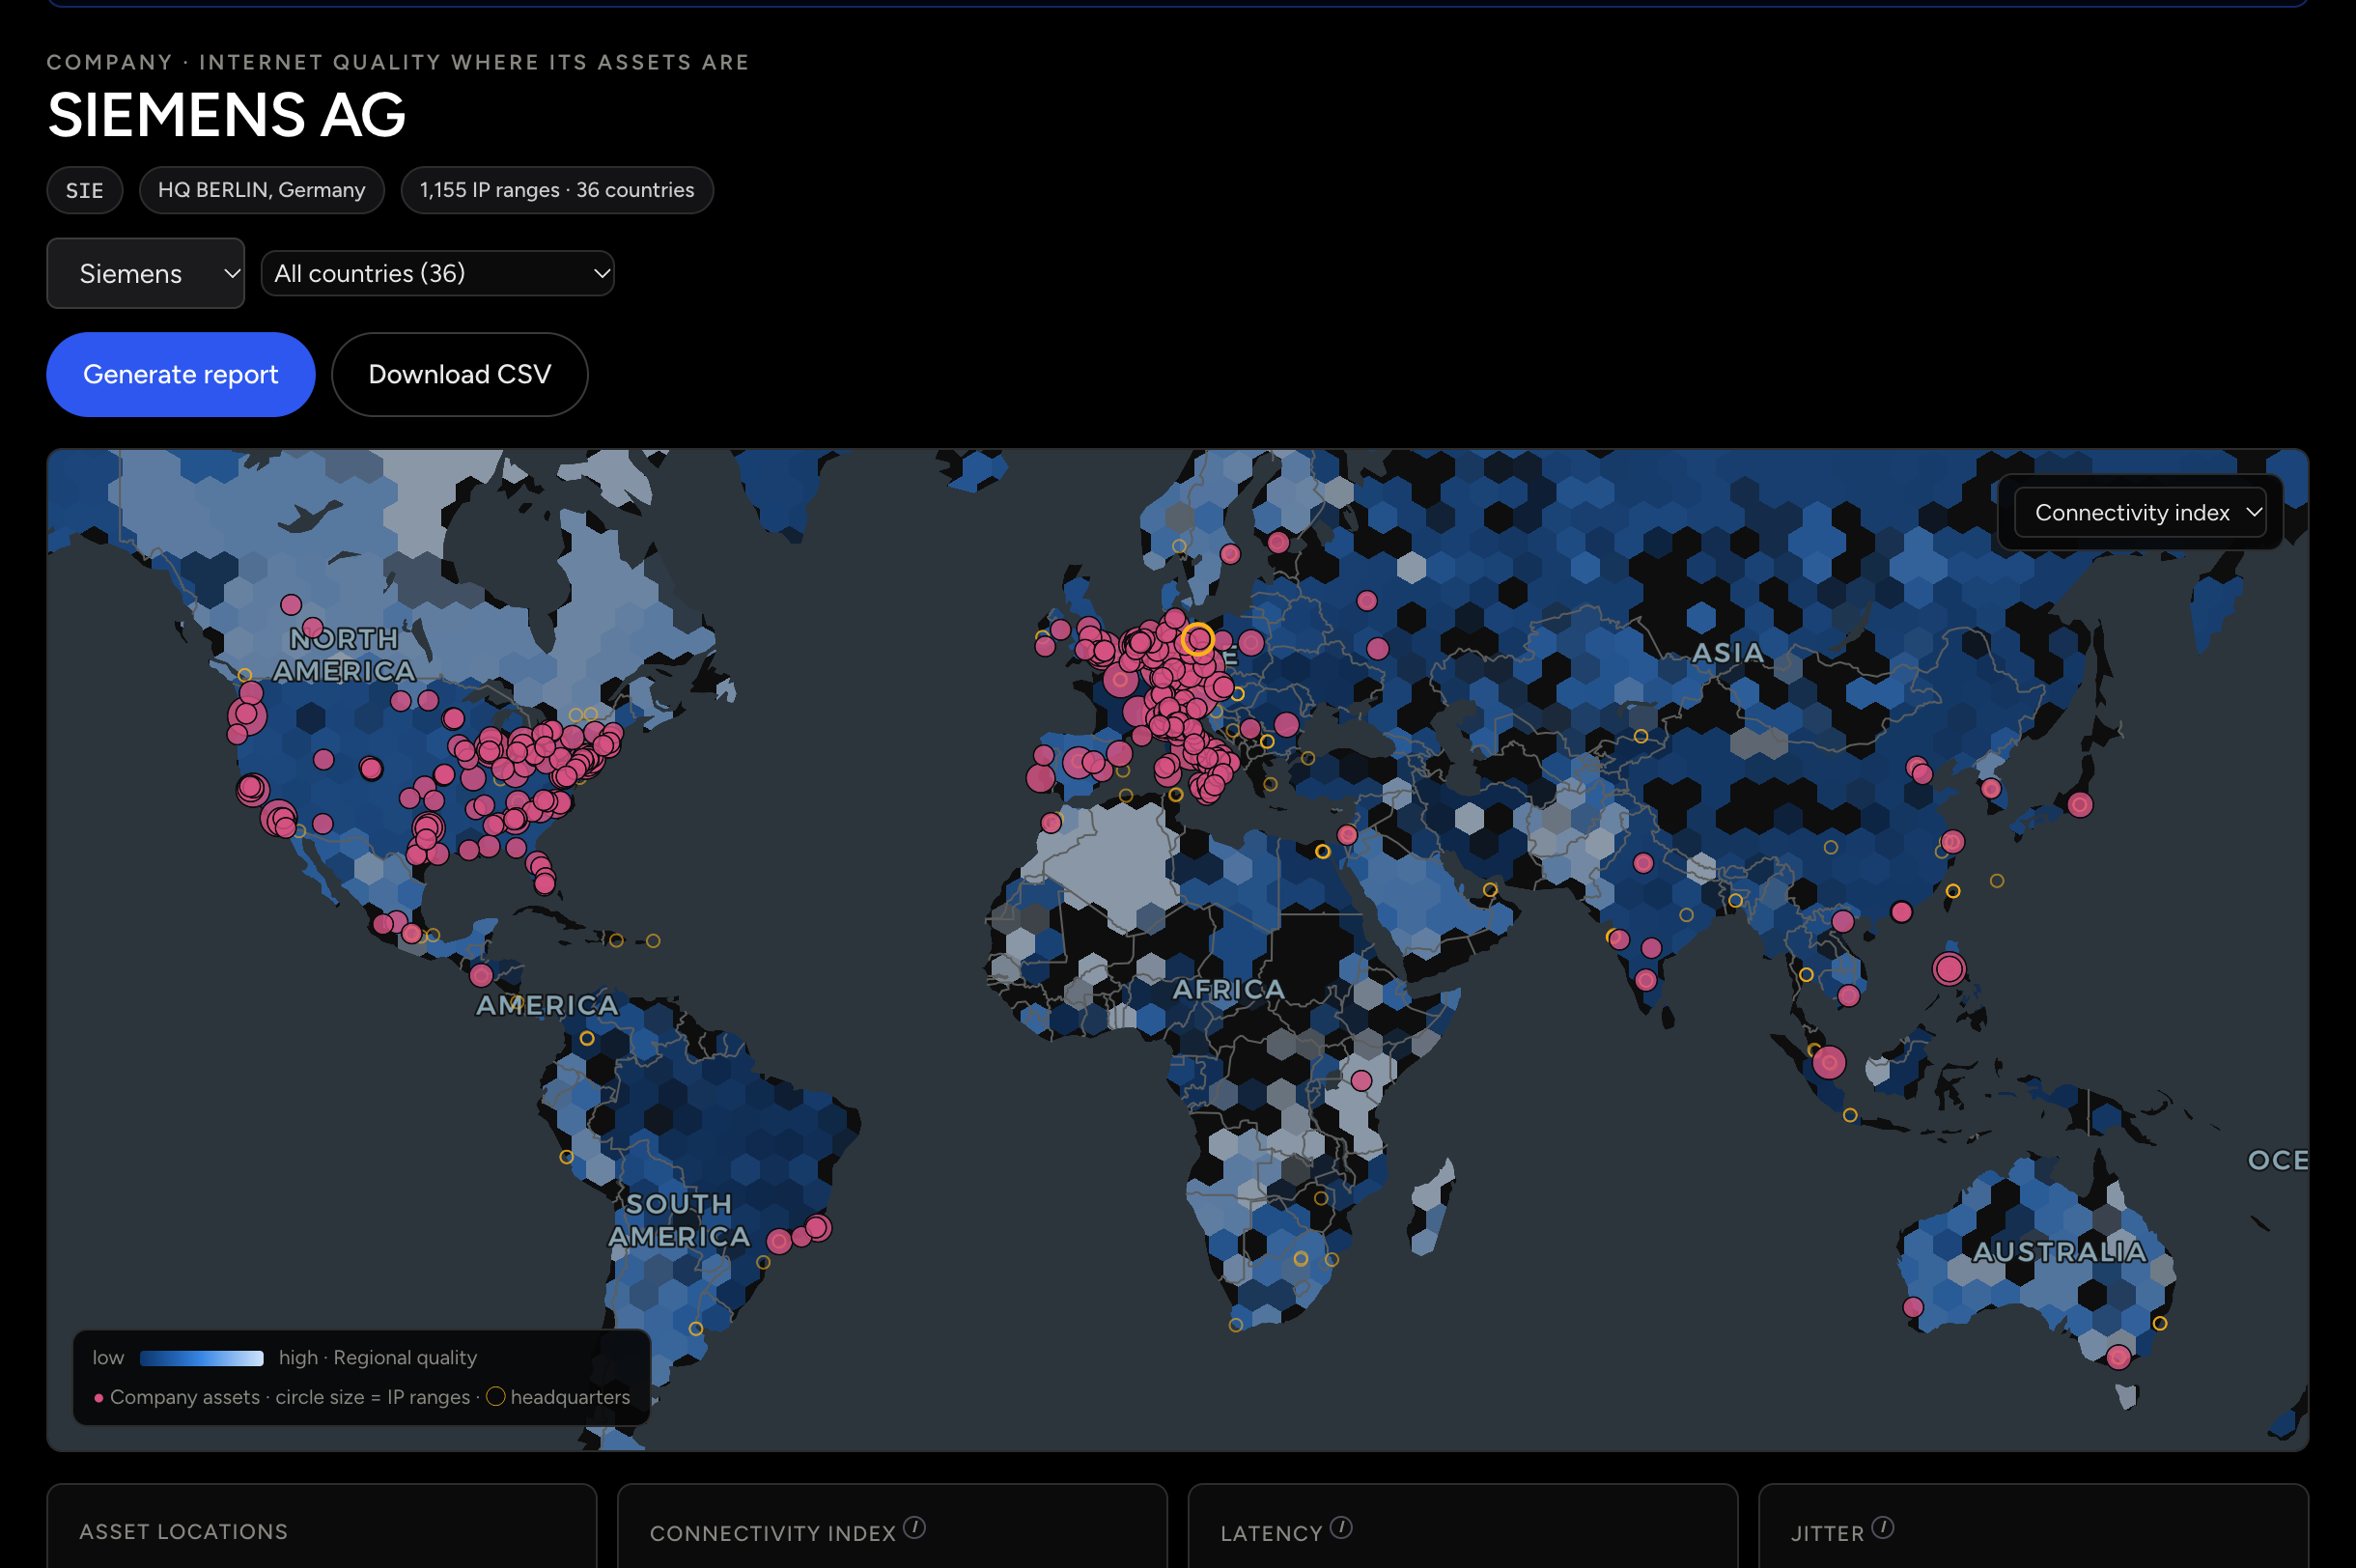The width and height of the screenshot is (2356, 1568).
Task: Open the Siemens company dropdown
Action: coord(146,273)
